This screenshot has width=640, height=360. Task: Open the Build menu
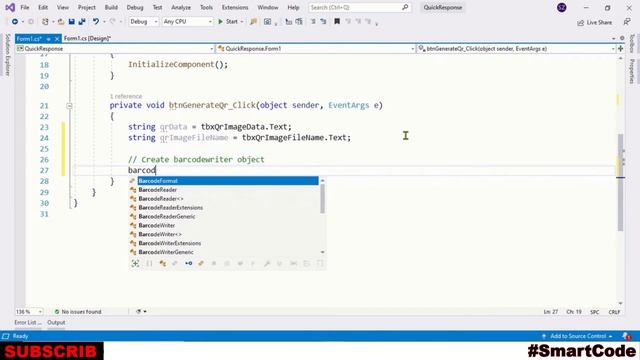(111, 7)
